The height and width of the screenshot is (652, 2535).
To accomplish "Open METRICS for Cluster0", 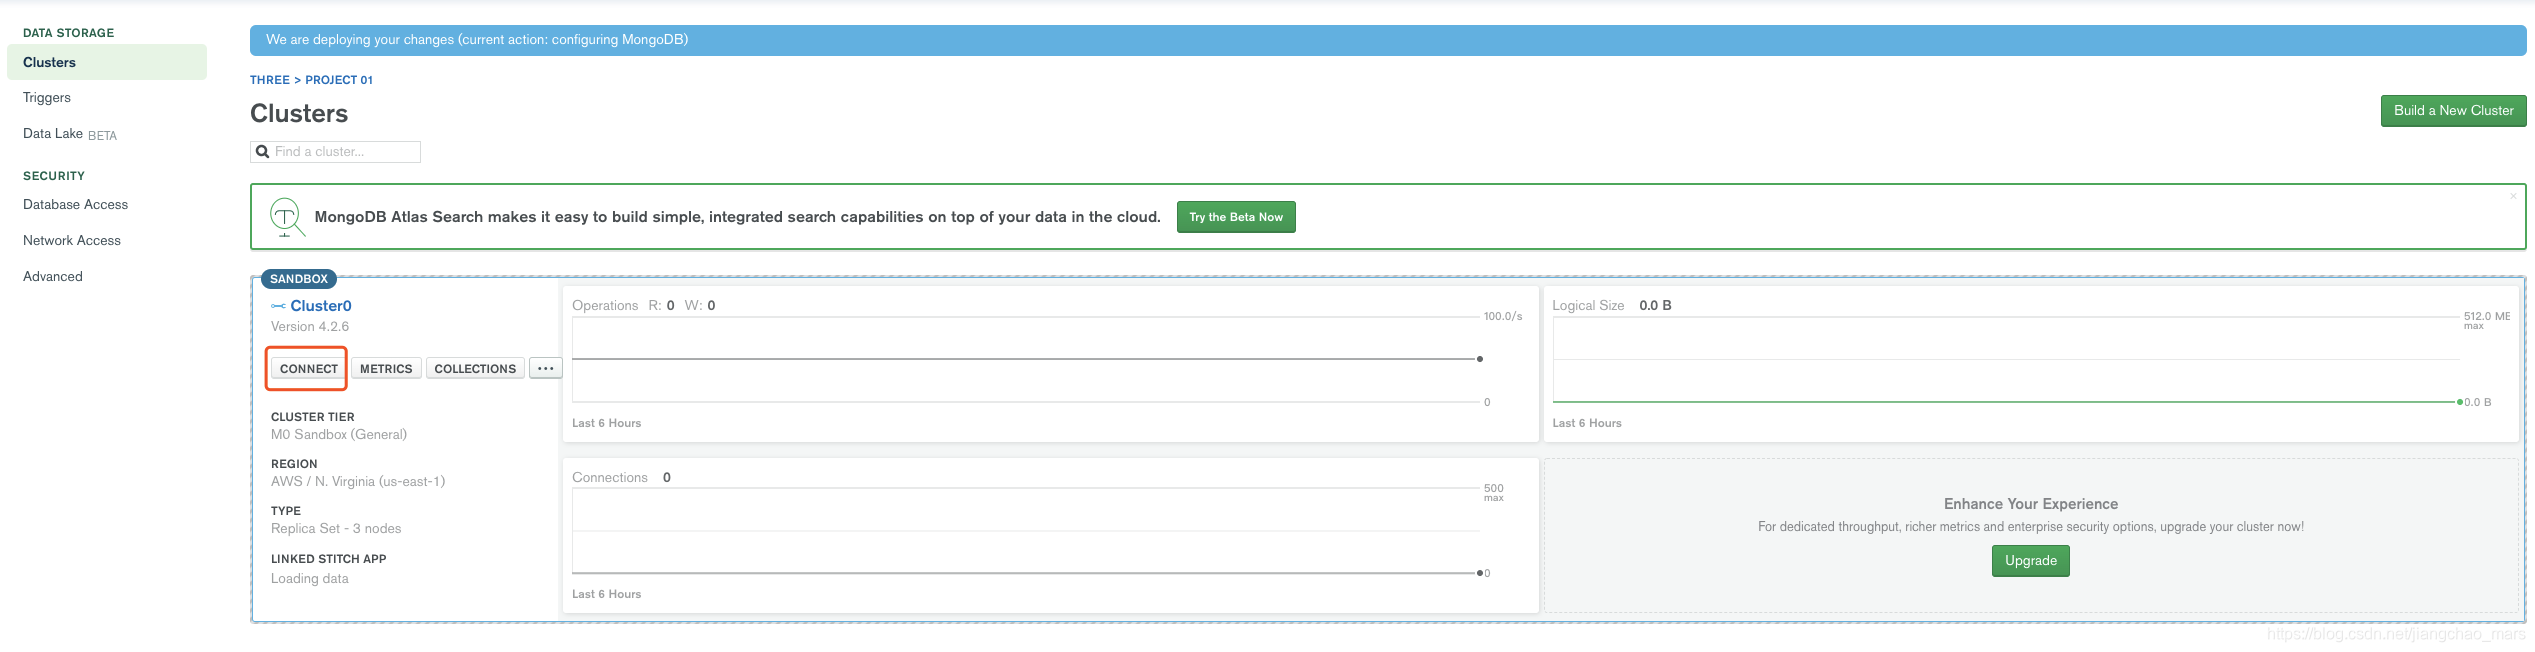I will [x=386, y=368].
